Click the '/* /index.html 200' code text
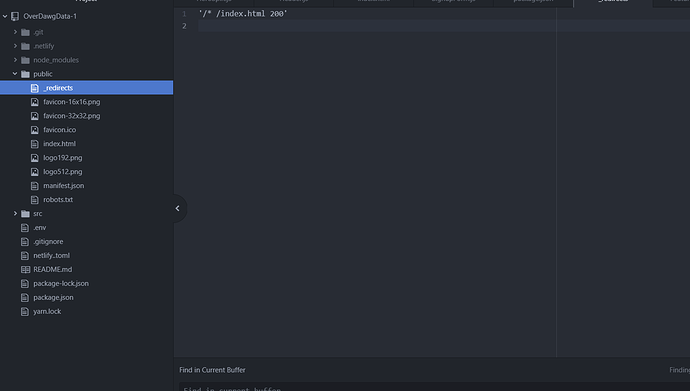The image size is (690, 391). click(x=243, y=14)
